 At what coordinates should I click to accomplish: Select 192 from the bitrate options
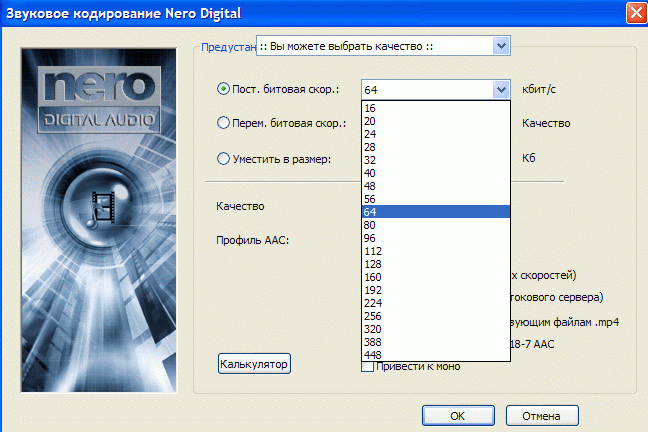pyautogui.click(x=436, y=290)
